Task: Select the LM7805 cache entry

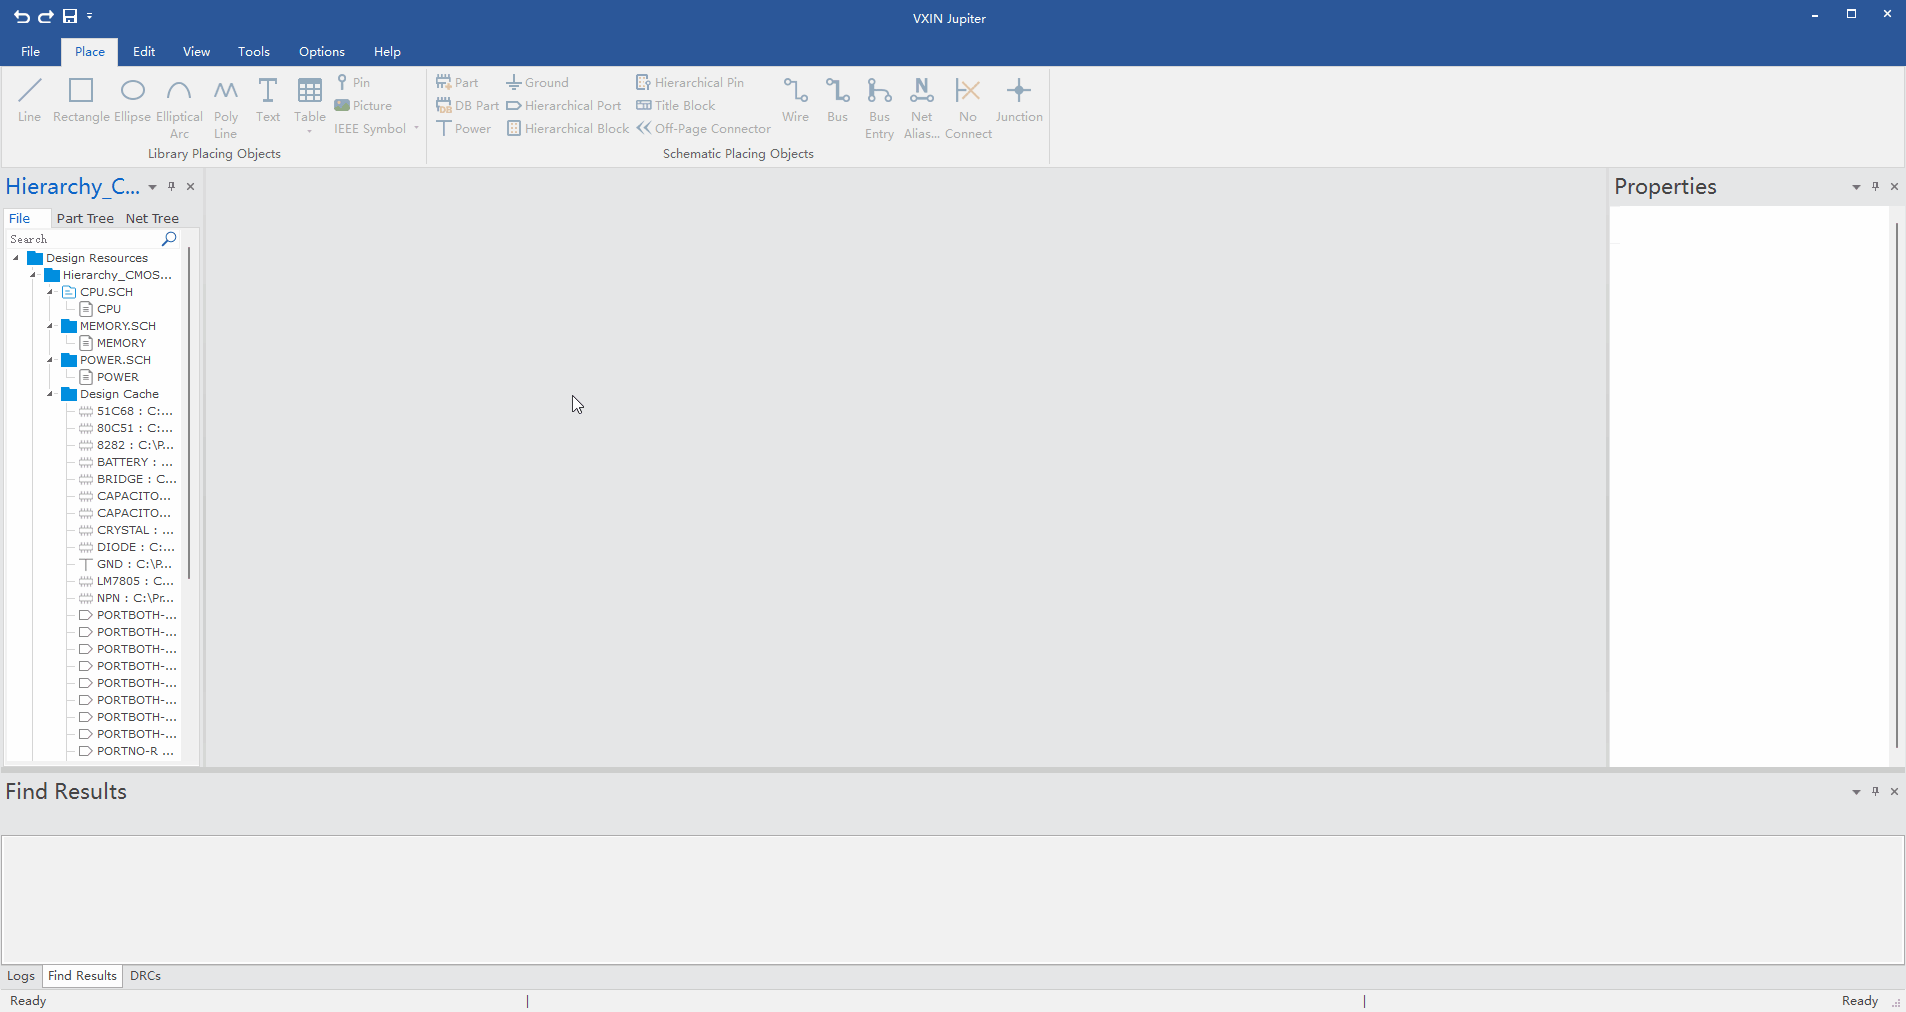Action: coord(126,581)
